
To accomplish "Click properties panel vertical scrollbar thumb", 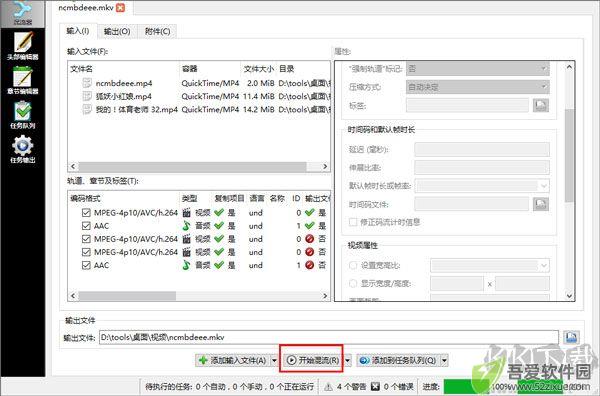I will pos(569,155).
